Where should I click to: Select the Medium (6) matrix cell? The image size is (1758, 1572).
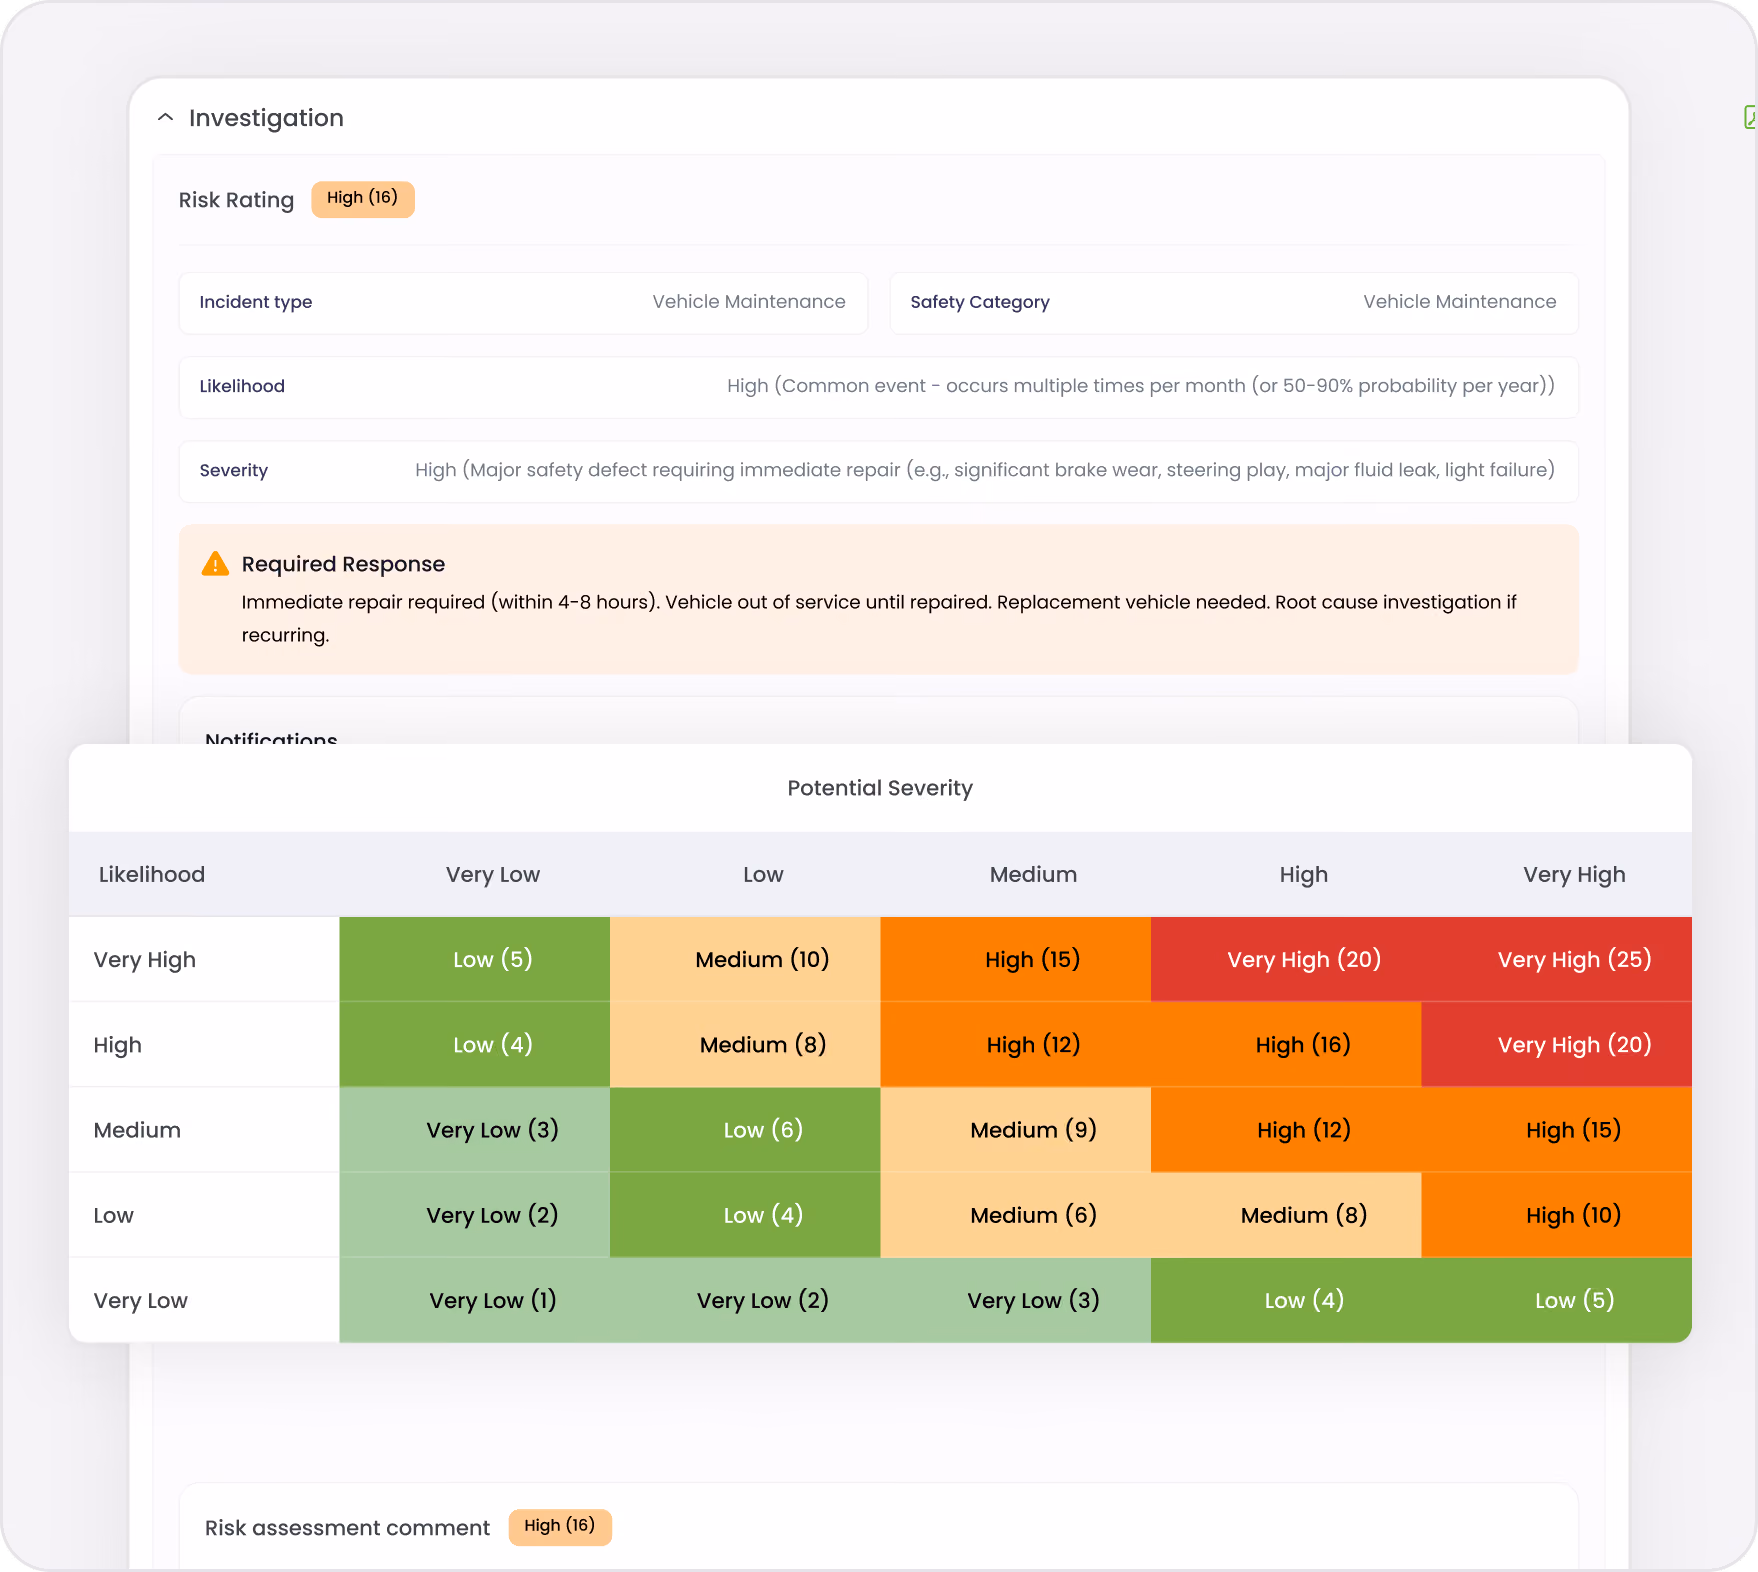tap(1016, 1214)
